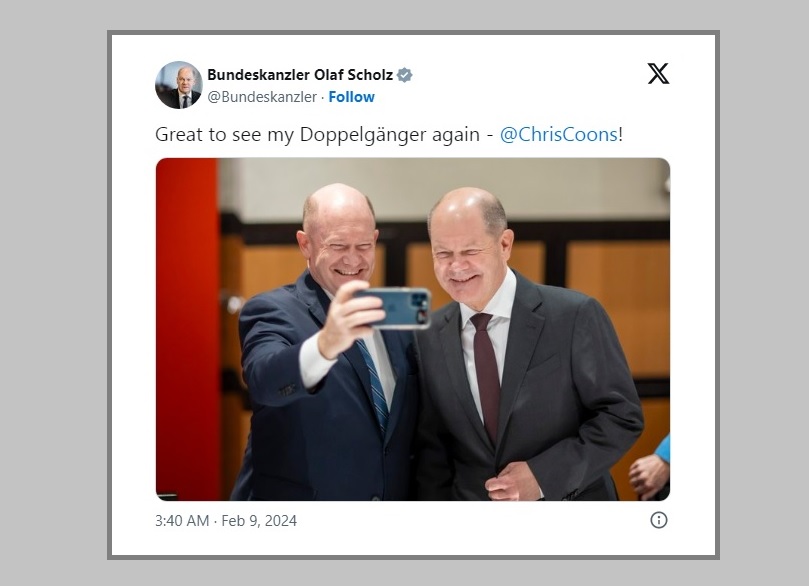Click the blue verified badge
The image size is (809, 586).
(404, 75)
